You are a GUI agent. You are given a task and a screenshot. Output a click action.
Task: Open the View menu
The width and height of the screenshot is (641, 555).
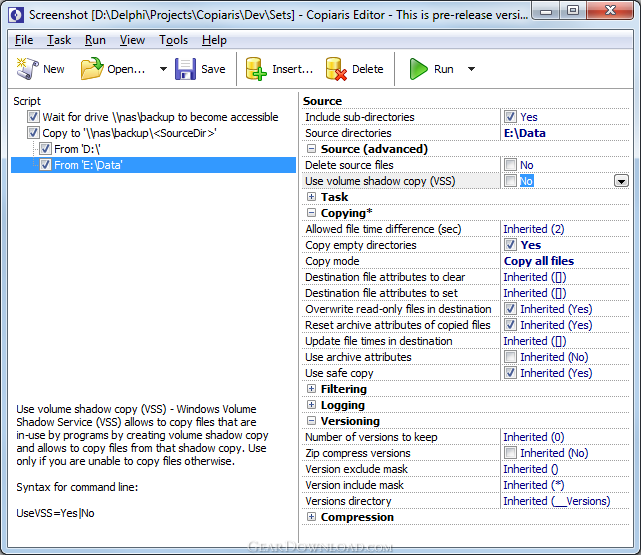(x=132, y=40)
